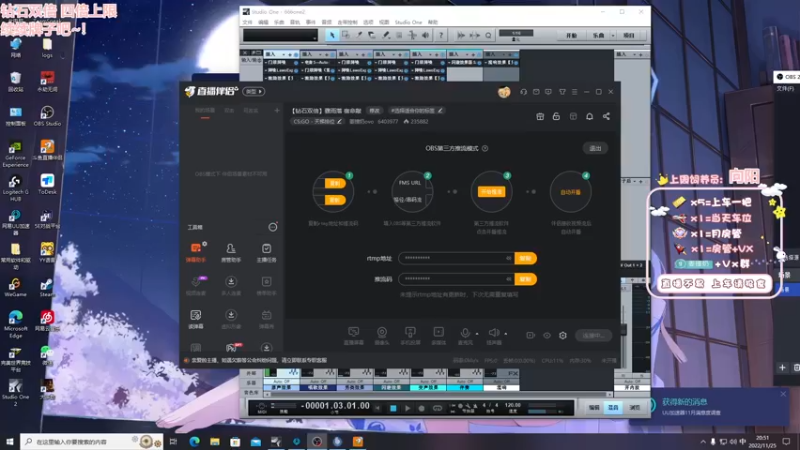
Task: Click the screen capture source icon in bottom bar
Action: point(354,335)
